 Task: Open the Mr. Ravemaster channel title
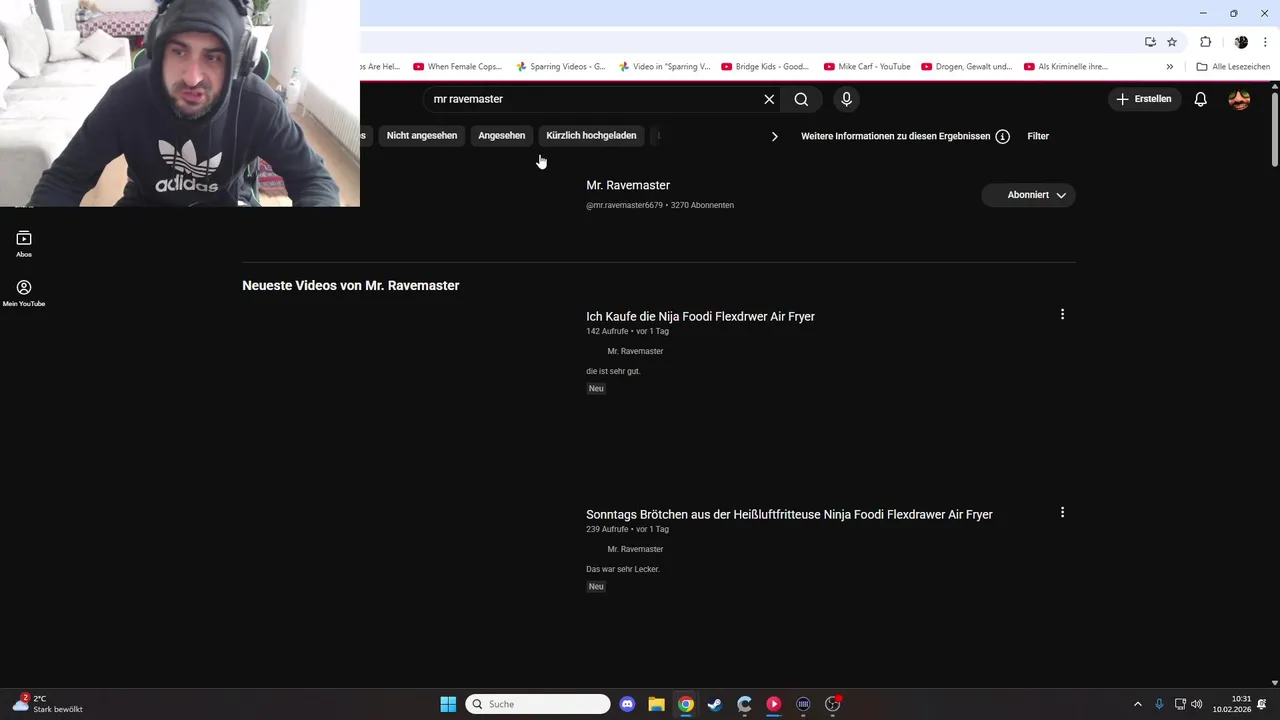[628, 185]
